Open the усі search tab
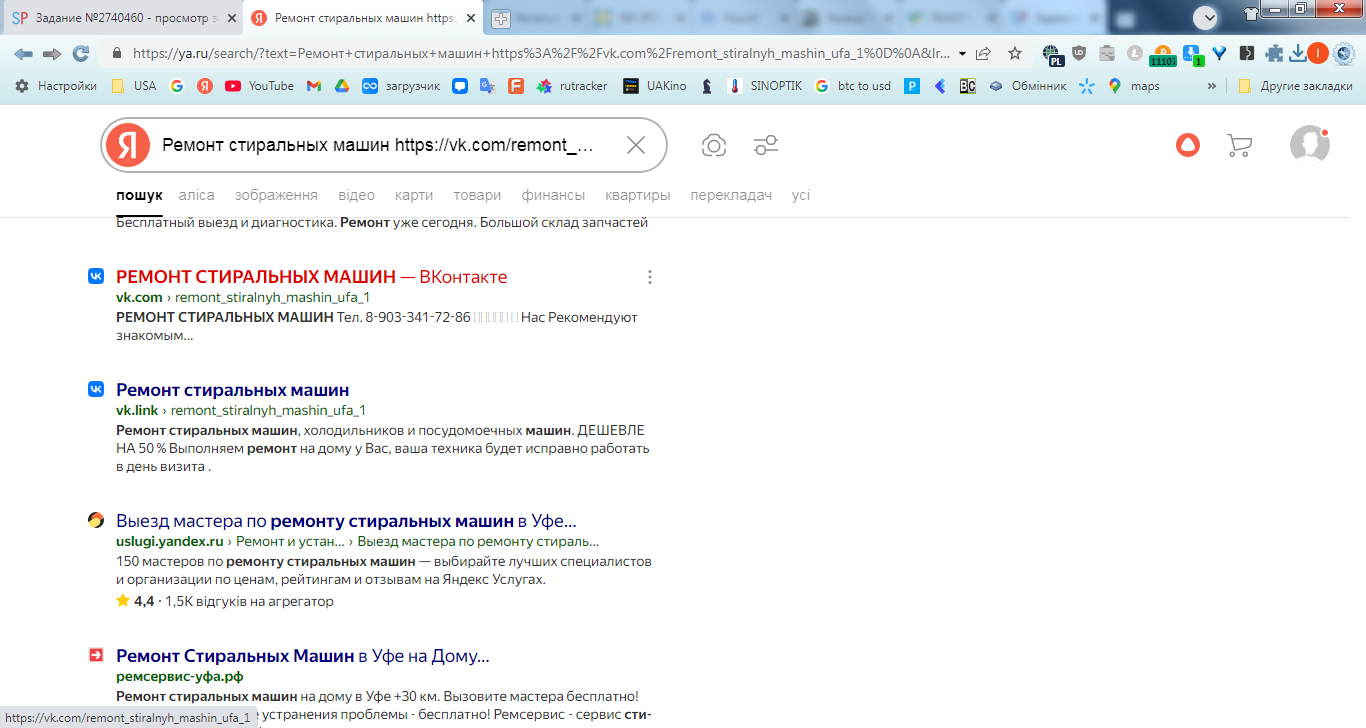Screen dimensions: 1366x728 pos(801,195)
